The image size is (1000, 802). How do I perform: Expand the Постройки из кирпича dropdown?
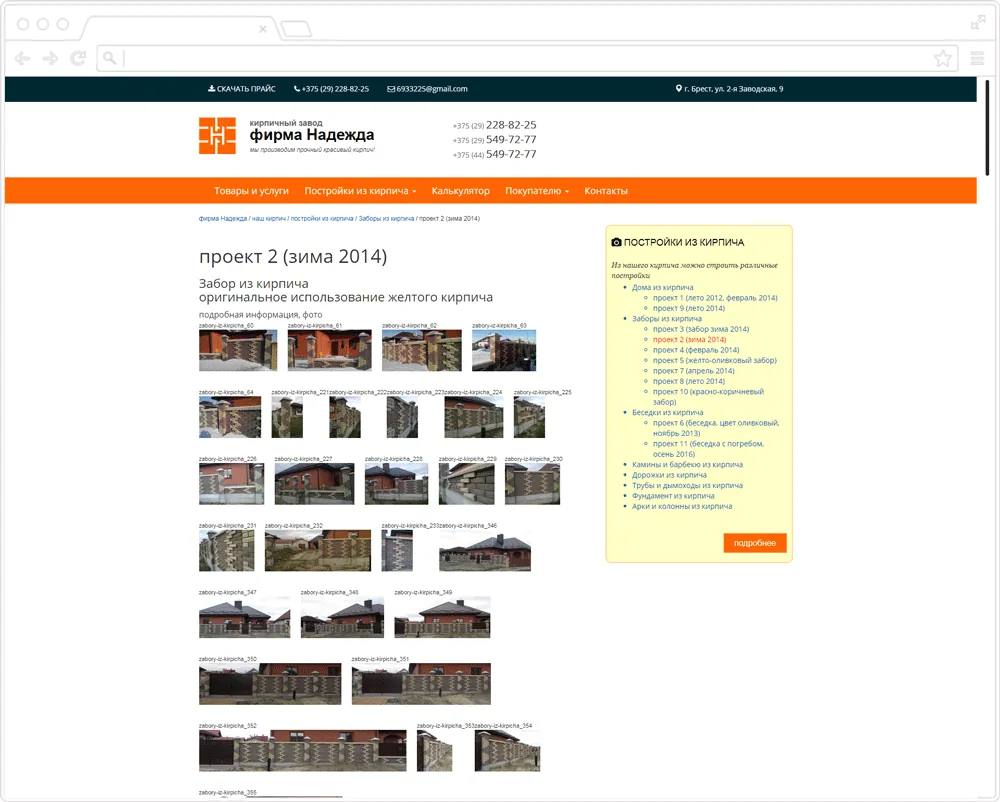click(360, 191)
